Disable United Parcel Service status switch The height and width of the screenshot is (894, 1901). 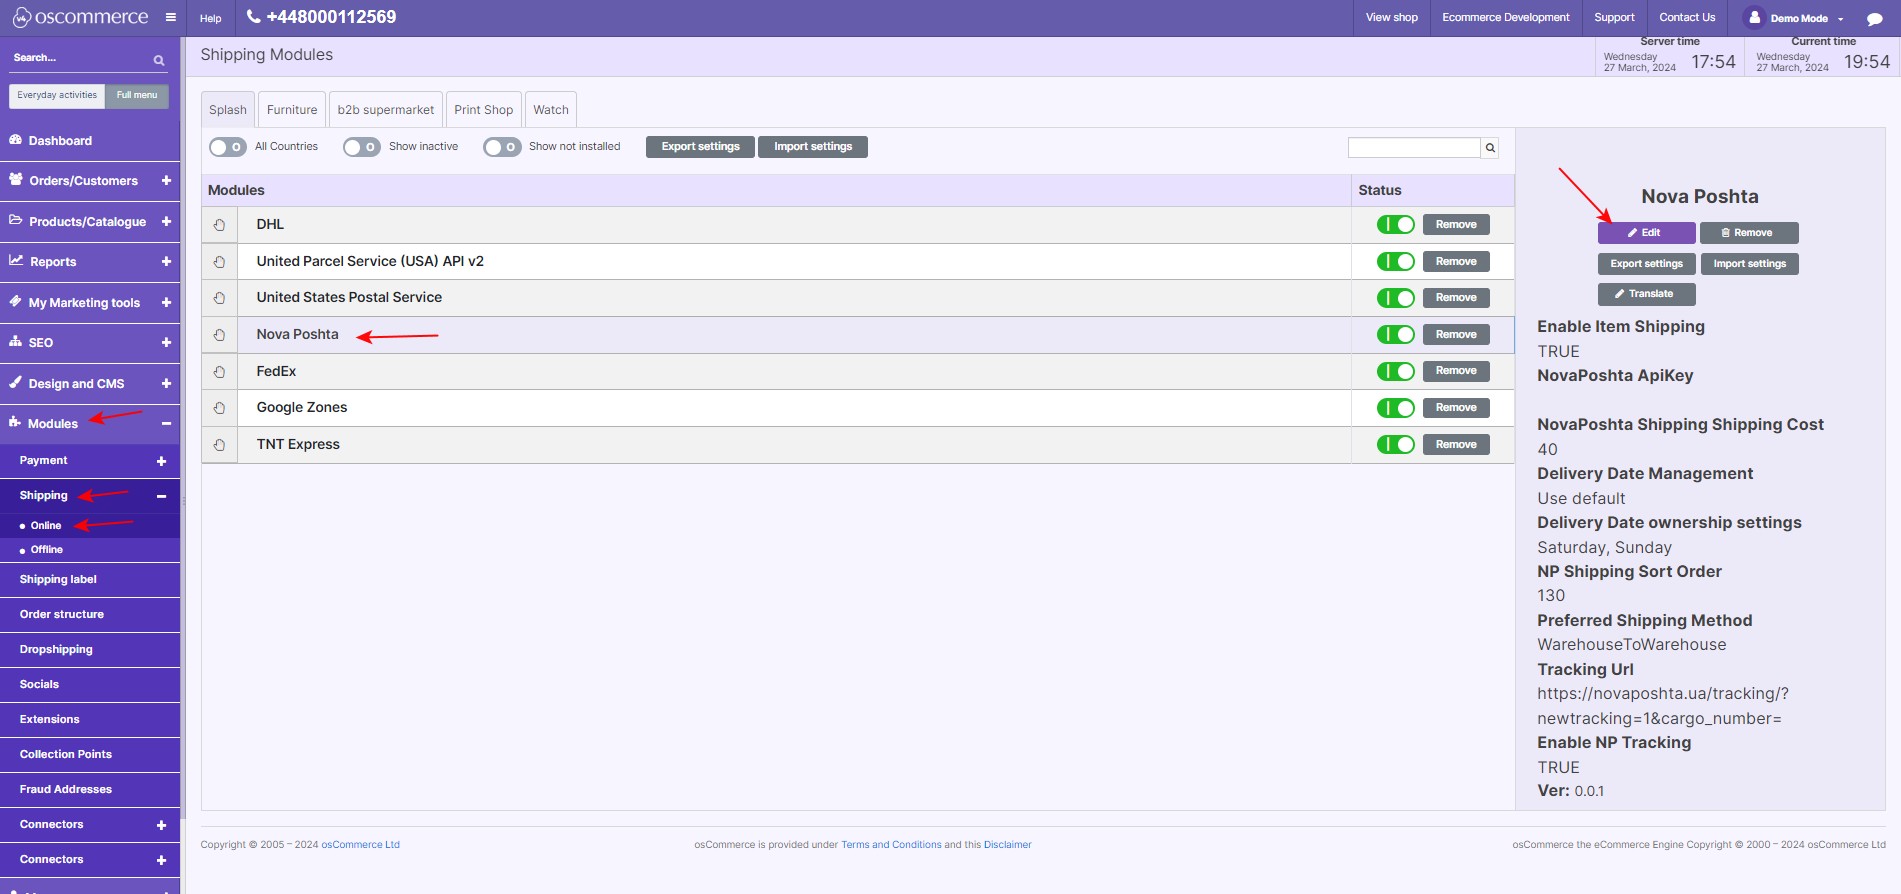click(x=1395, y=262)
